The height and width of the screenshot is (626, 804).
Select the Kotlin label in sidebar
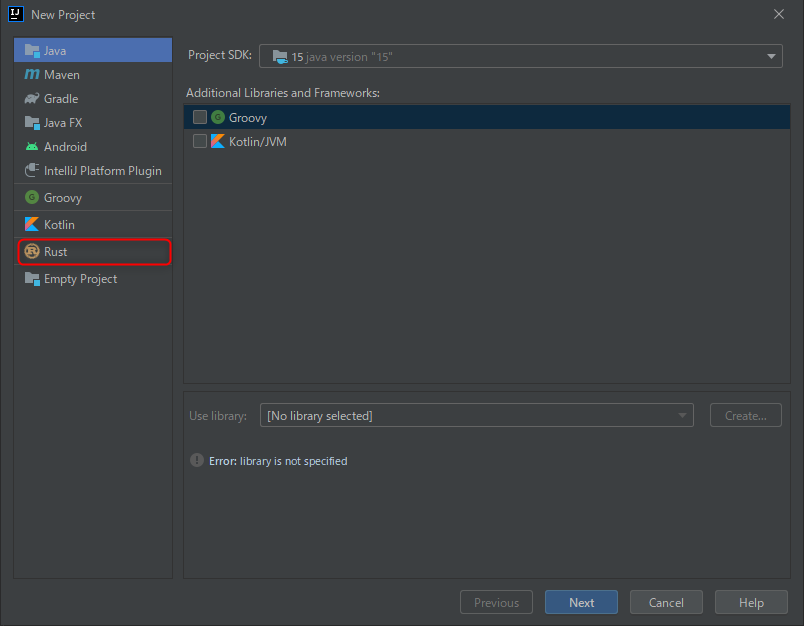tap(59, 225)
